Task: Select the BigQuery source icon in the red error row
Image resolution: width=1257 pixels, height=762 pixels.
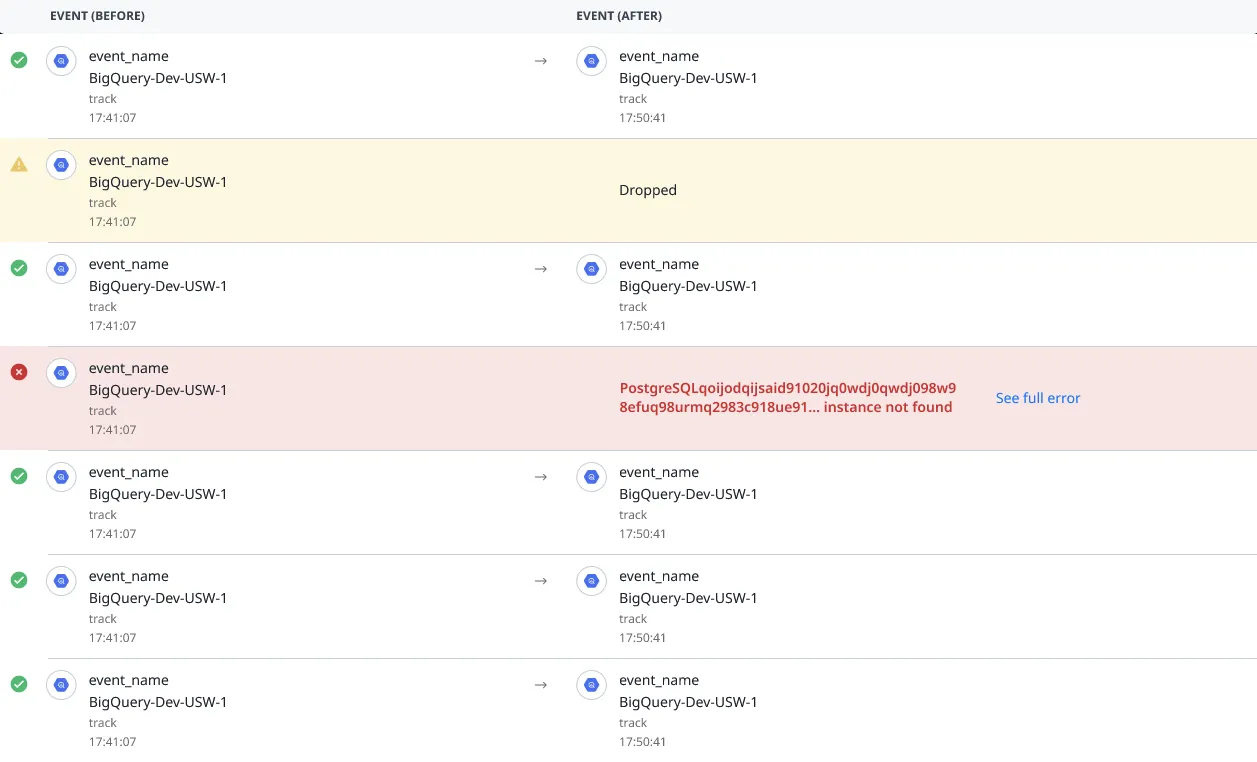Action: click(x=61, y=373)
